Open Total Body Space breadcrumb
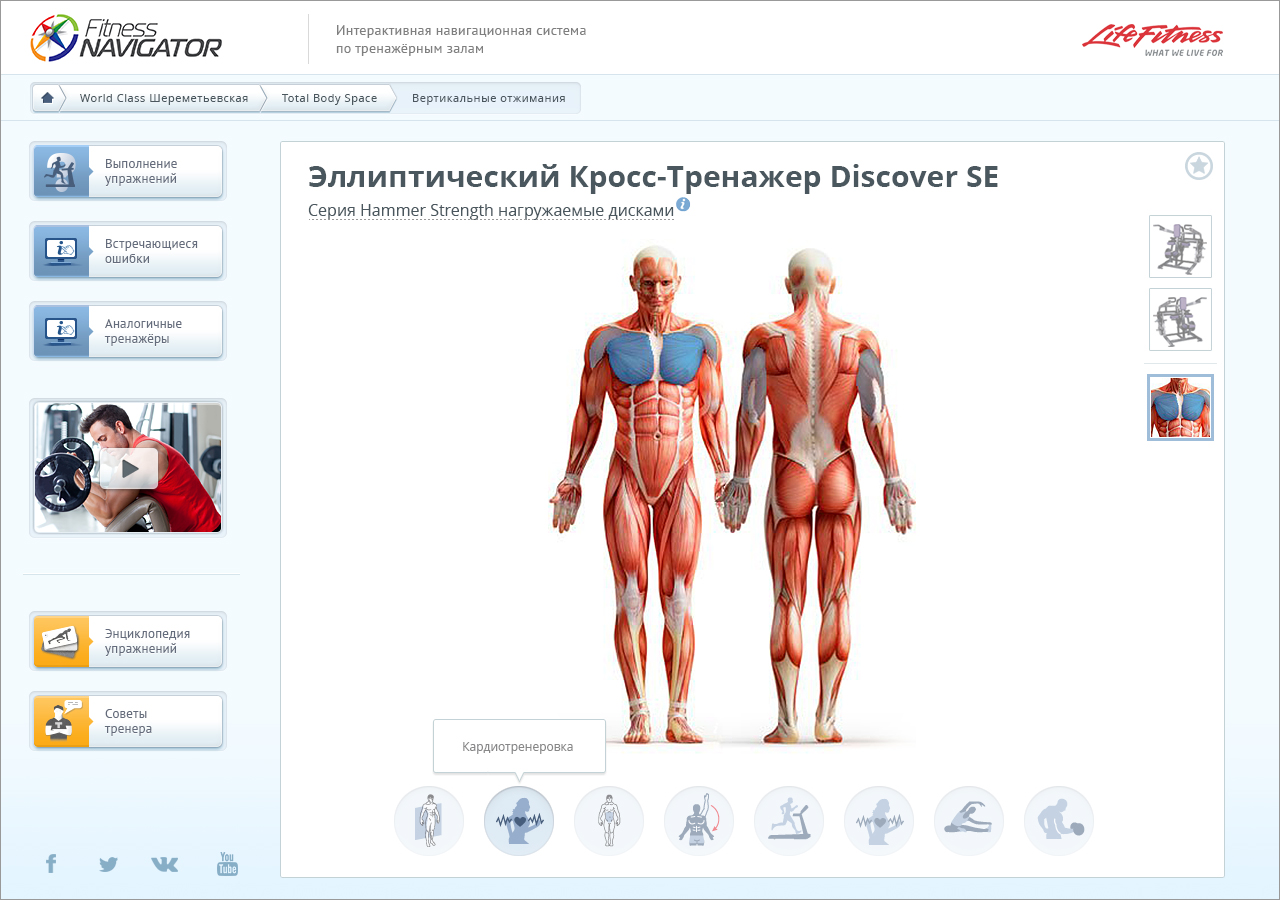 pyautogui.click(x=329, y=98)
